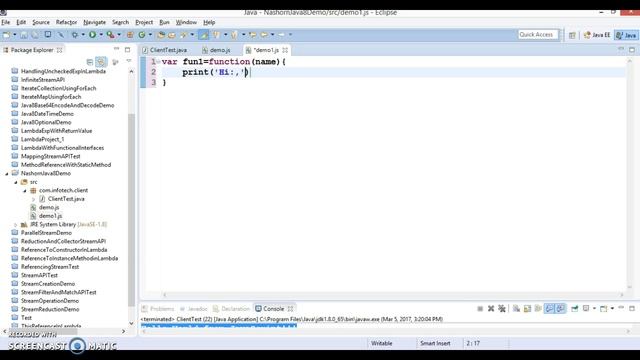Image resolution: width=640 pixels, height=360 pixels.
Task: Collapse the src folder node
Action: point(16,182)
